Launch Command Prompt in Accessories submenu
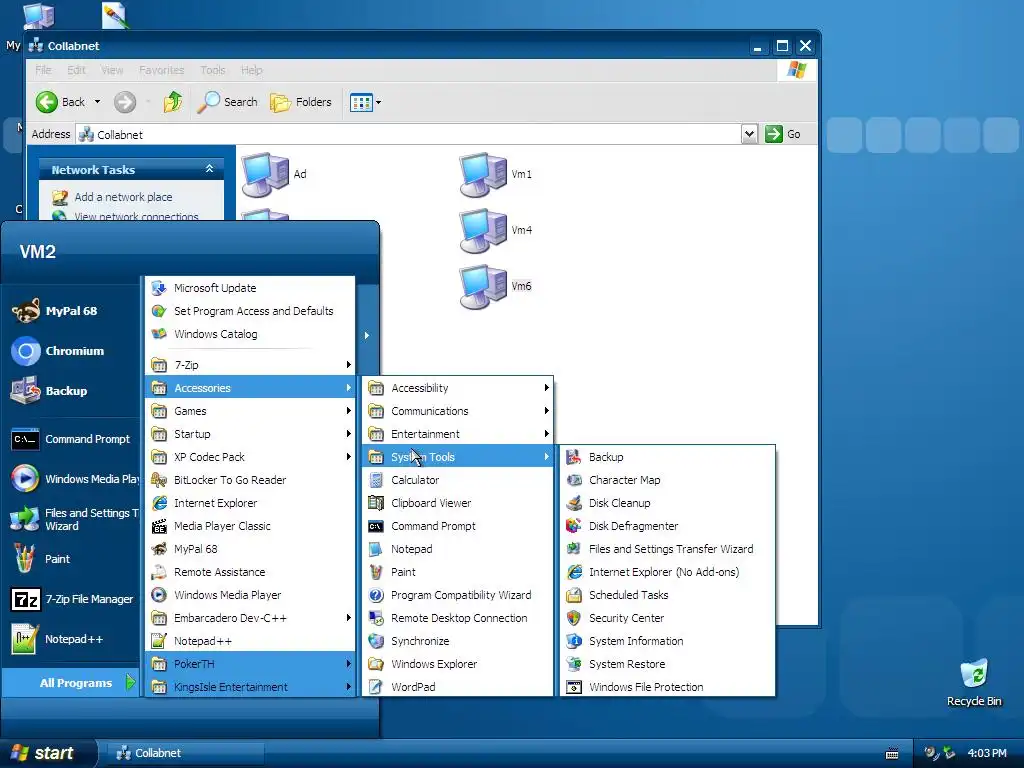1024x768 pixels. point(457,526)
